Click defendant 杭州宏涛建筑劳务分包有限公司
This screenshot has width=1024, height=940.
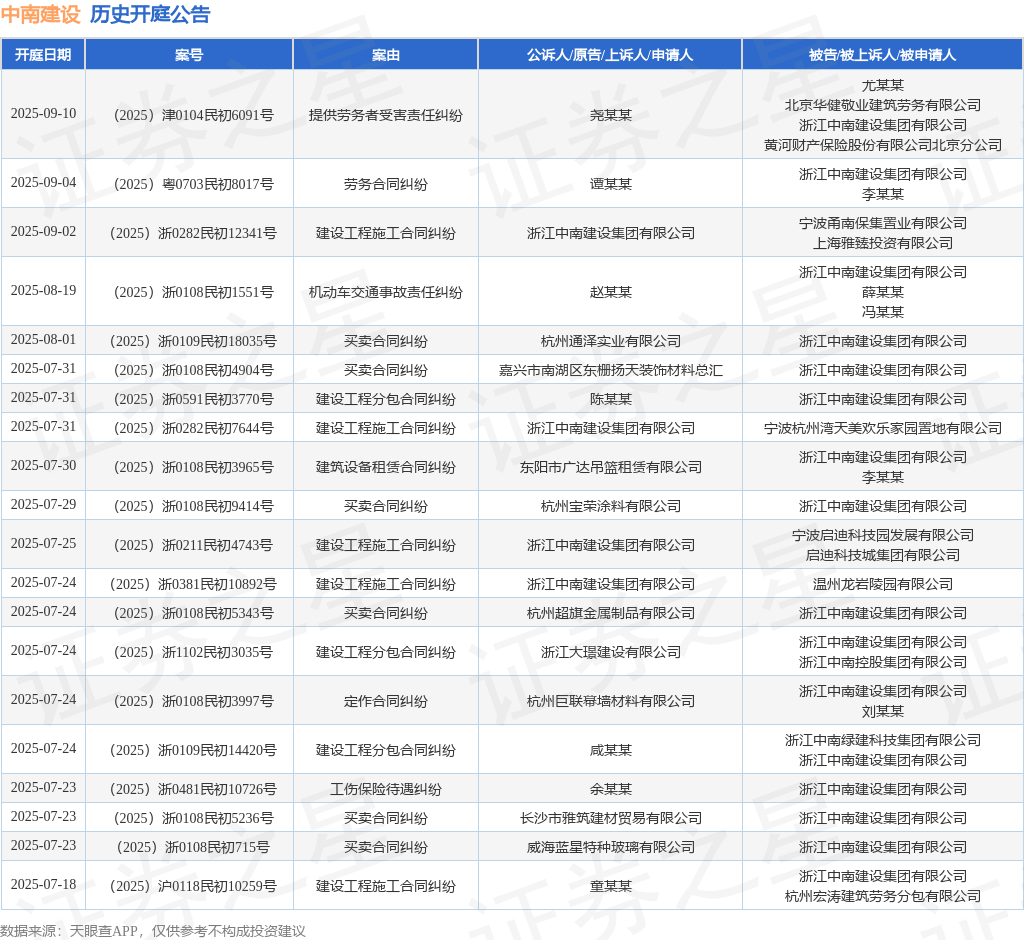click(882, 896)
